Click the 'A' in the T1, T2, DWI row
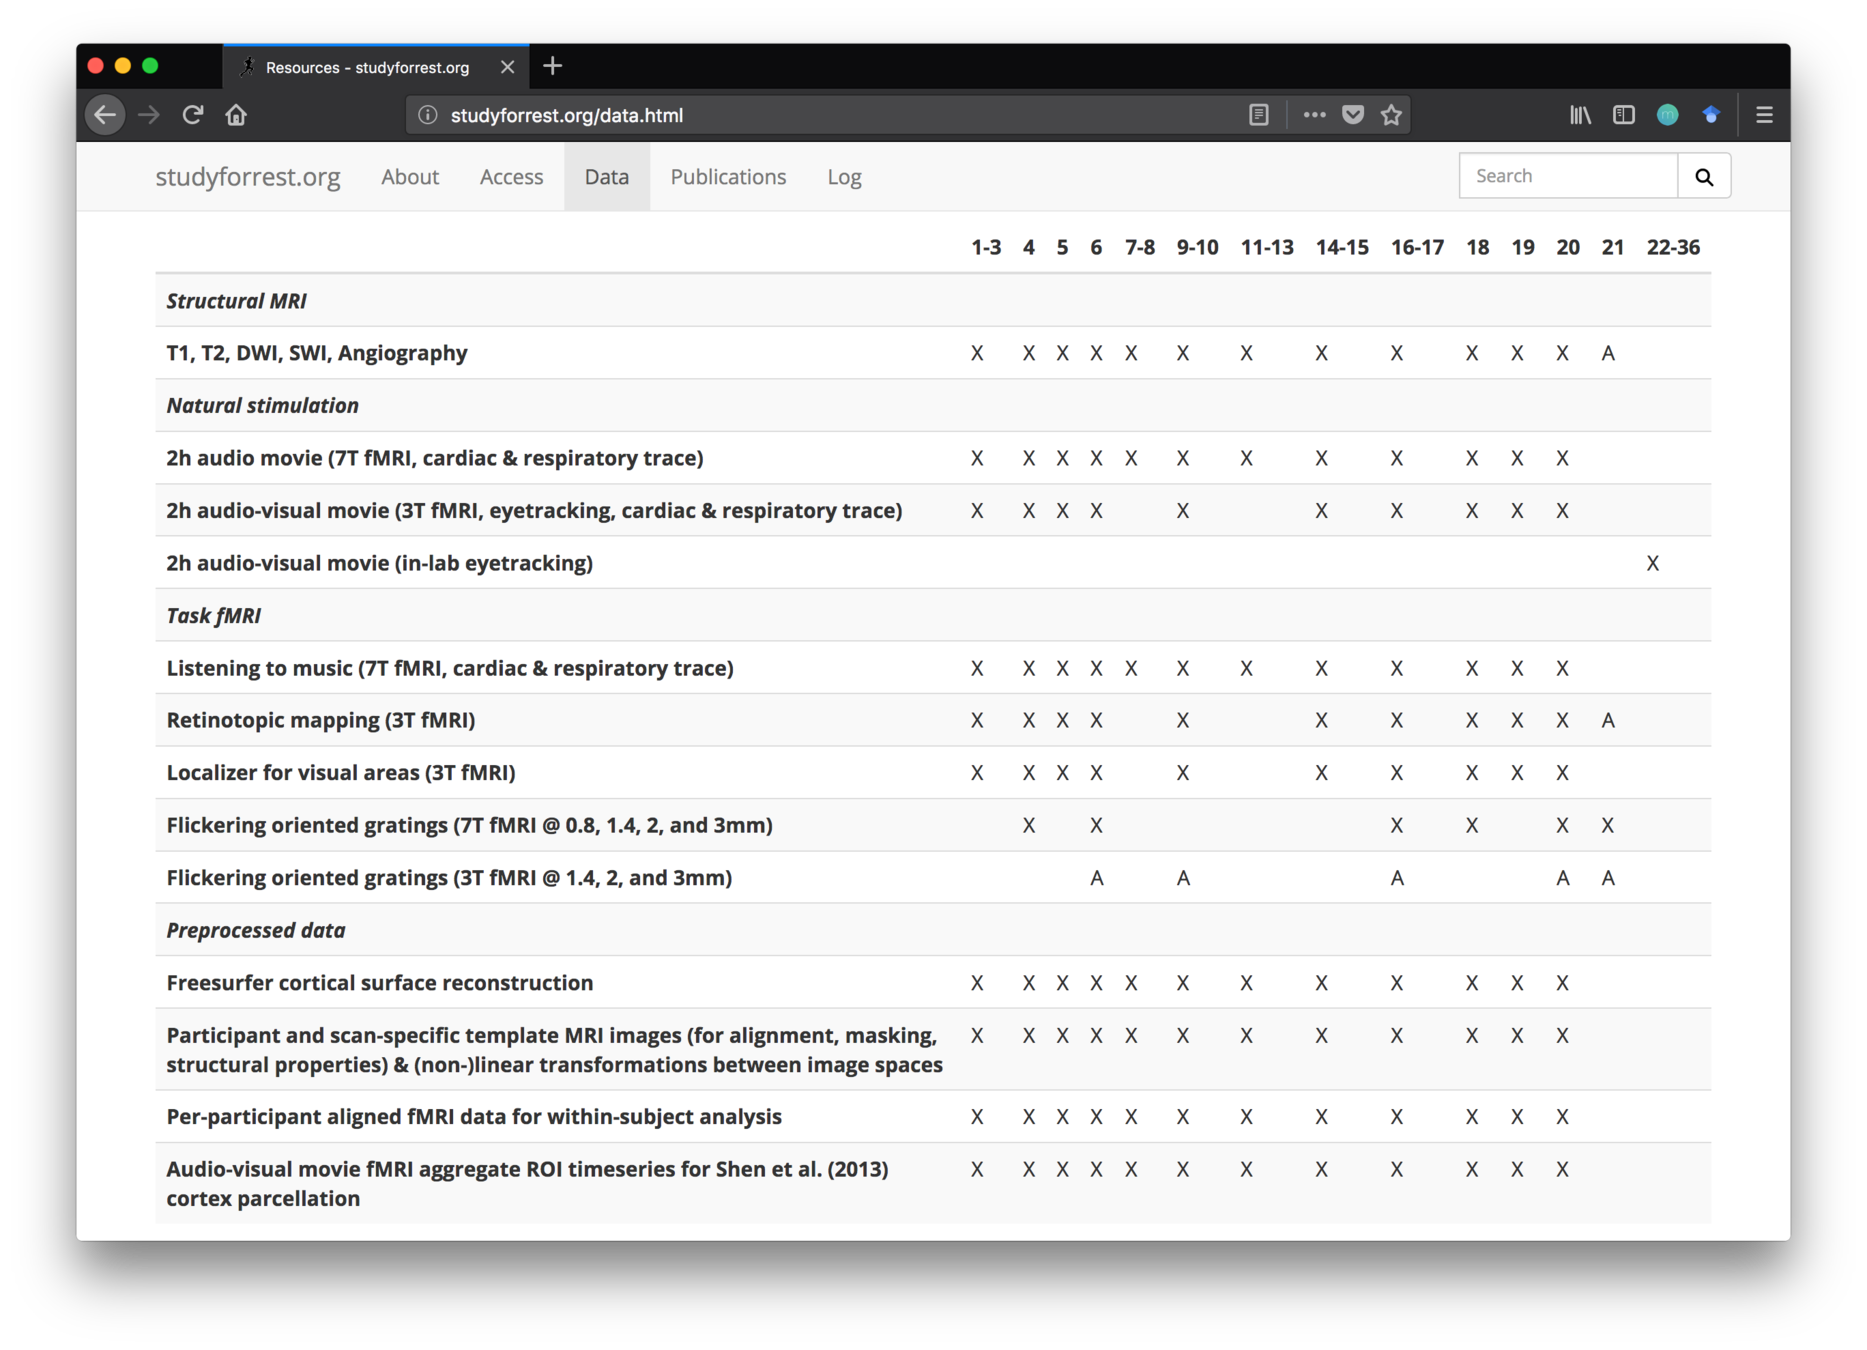 (1608, 353)
